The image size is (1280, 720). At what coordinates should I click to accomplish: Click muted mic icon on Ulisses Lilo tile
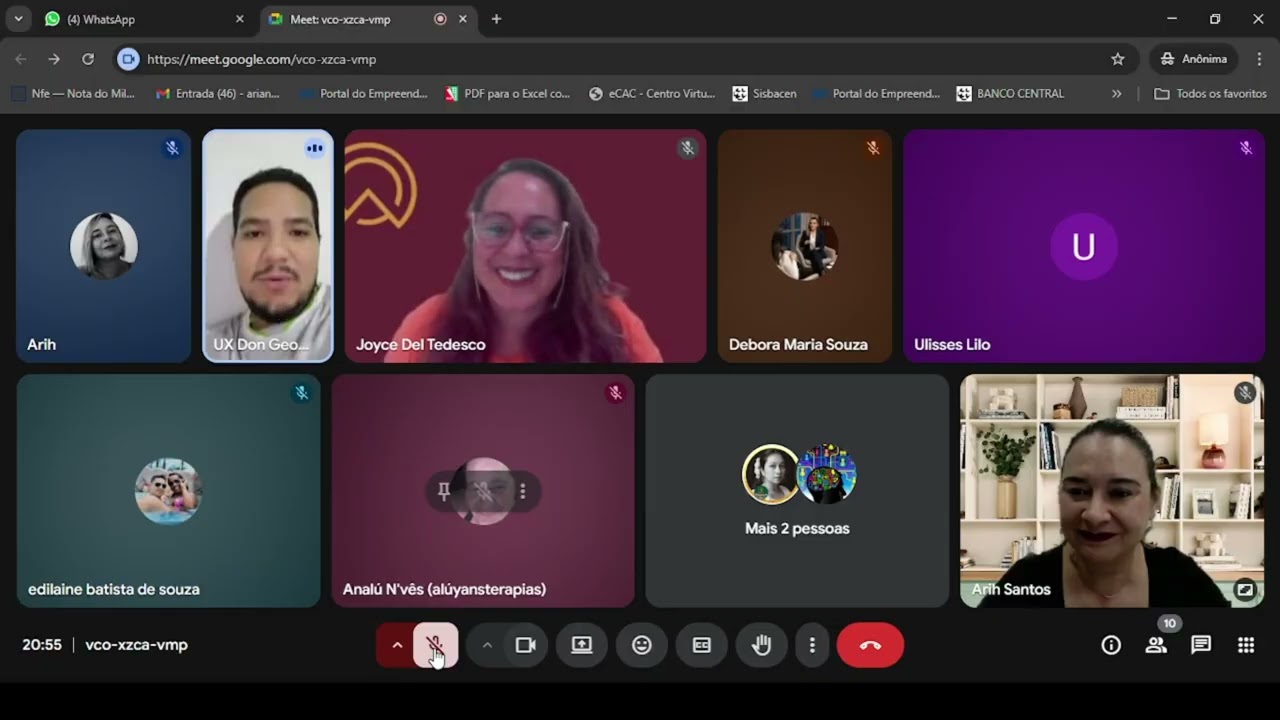click(x=1246, y=148)
